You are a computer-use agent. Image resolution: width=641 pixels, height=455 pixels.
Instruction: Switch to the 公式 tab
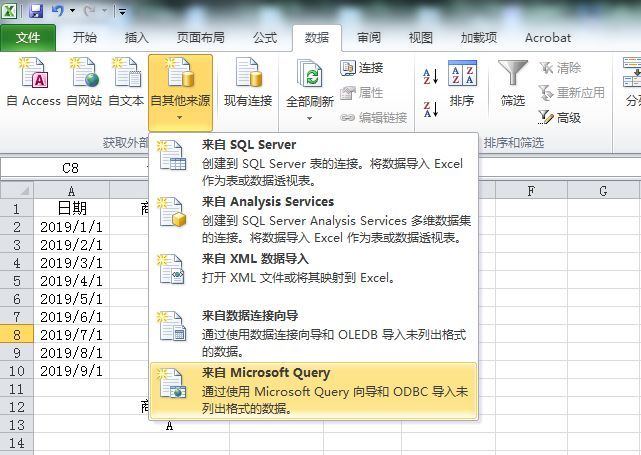pos(264,38)
